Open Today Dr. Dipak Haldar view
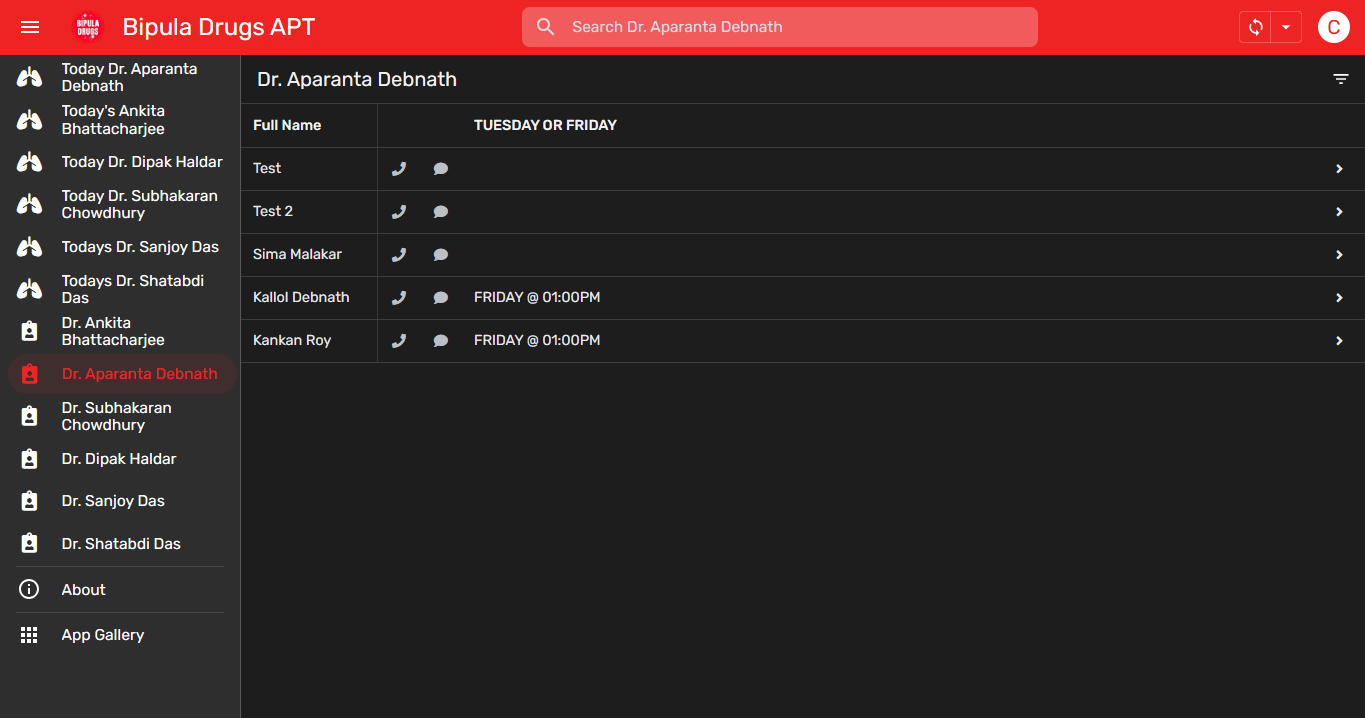The image size is (1365, 718). coord(120,162)
